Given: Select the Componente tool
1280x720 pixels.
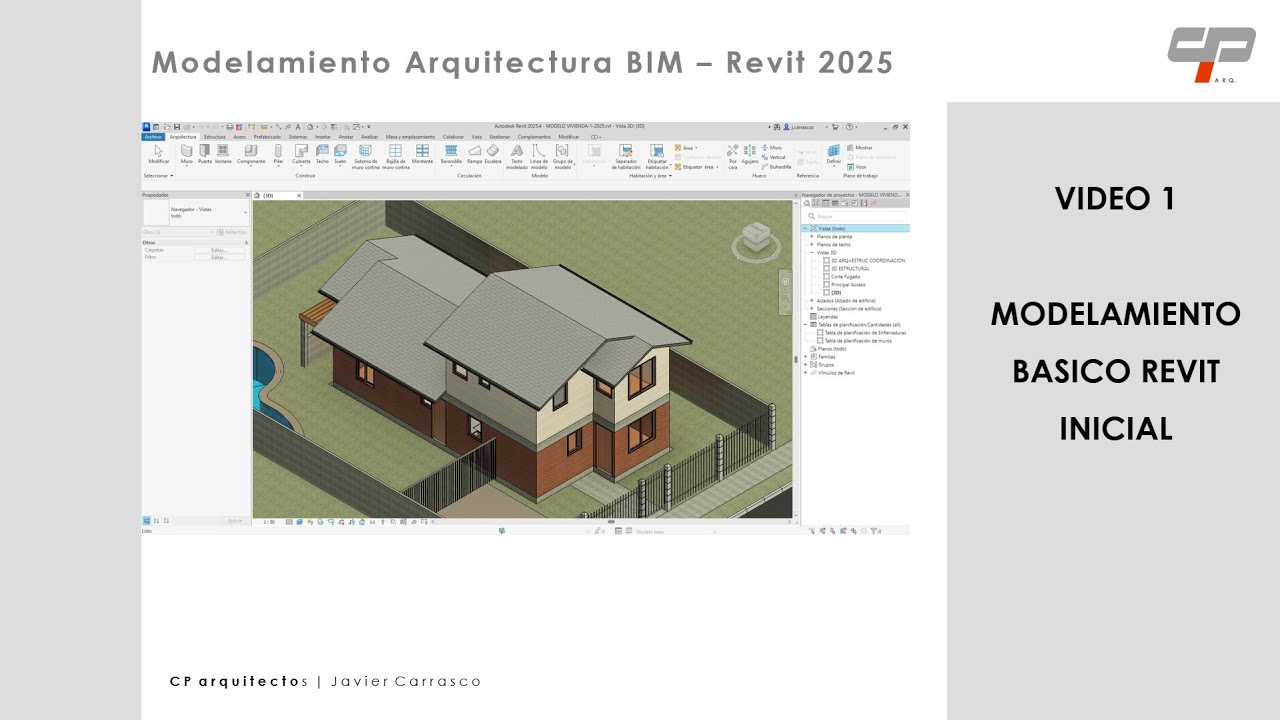Looking at the screenshot, I should pyautogui.click(x=251, y=153).
